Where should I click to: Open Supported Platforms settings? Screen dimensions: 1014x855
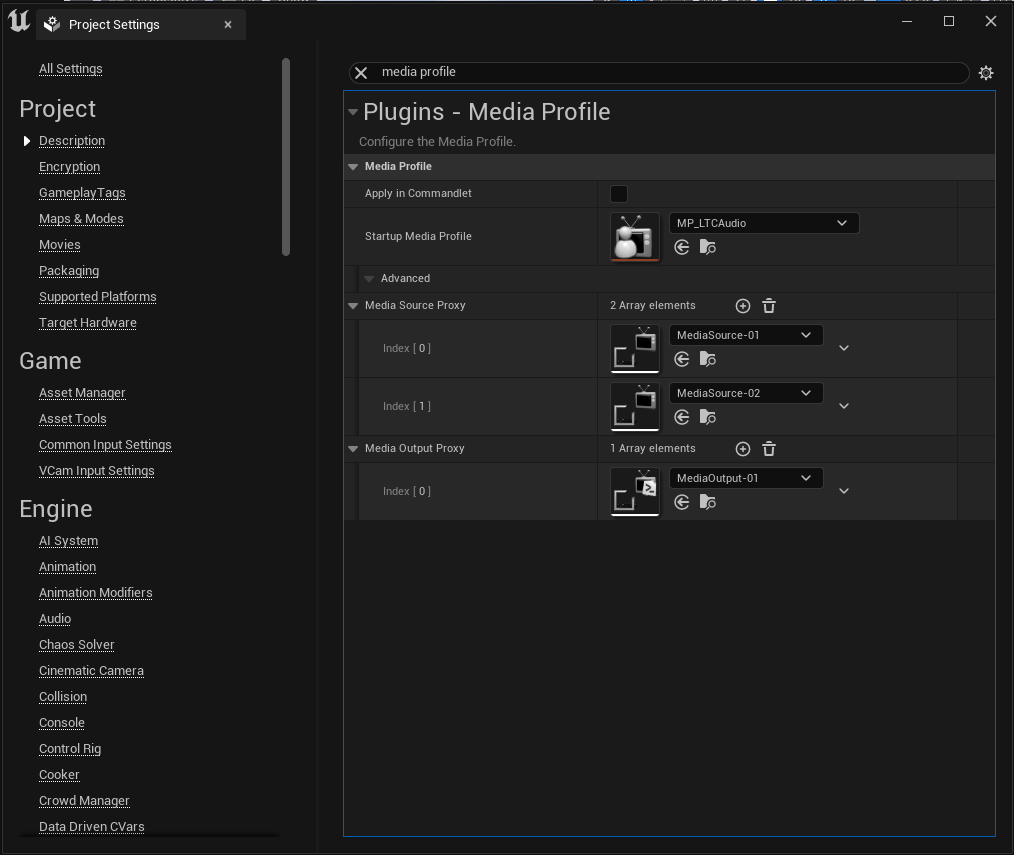pos(98,296)
